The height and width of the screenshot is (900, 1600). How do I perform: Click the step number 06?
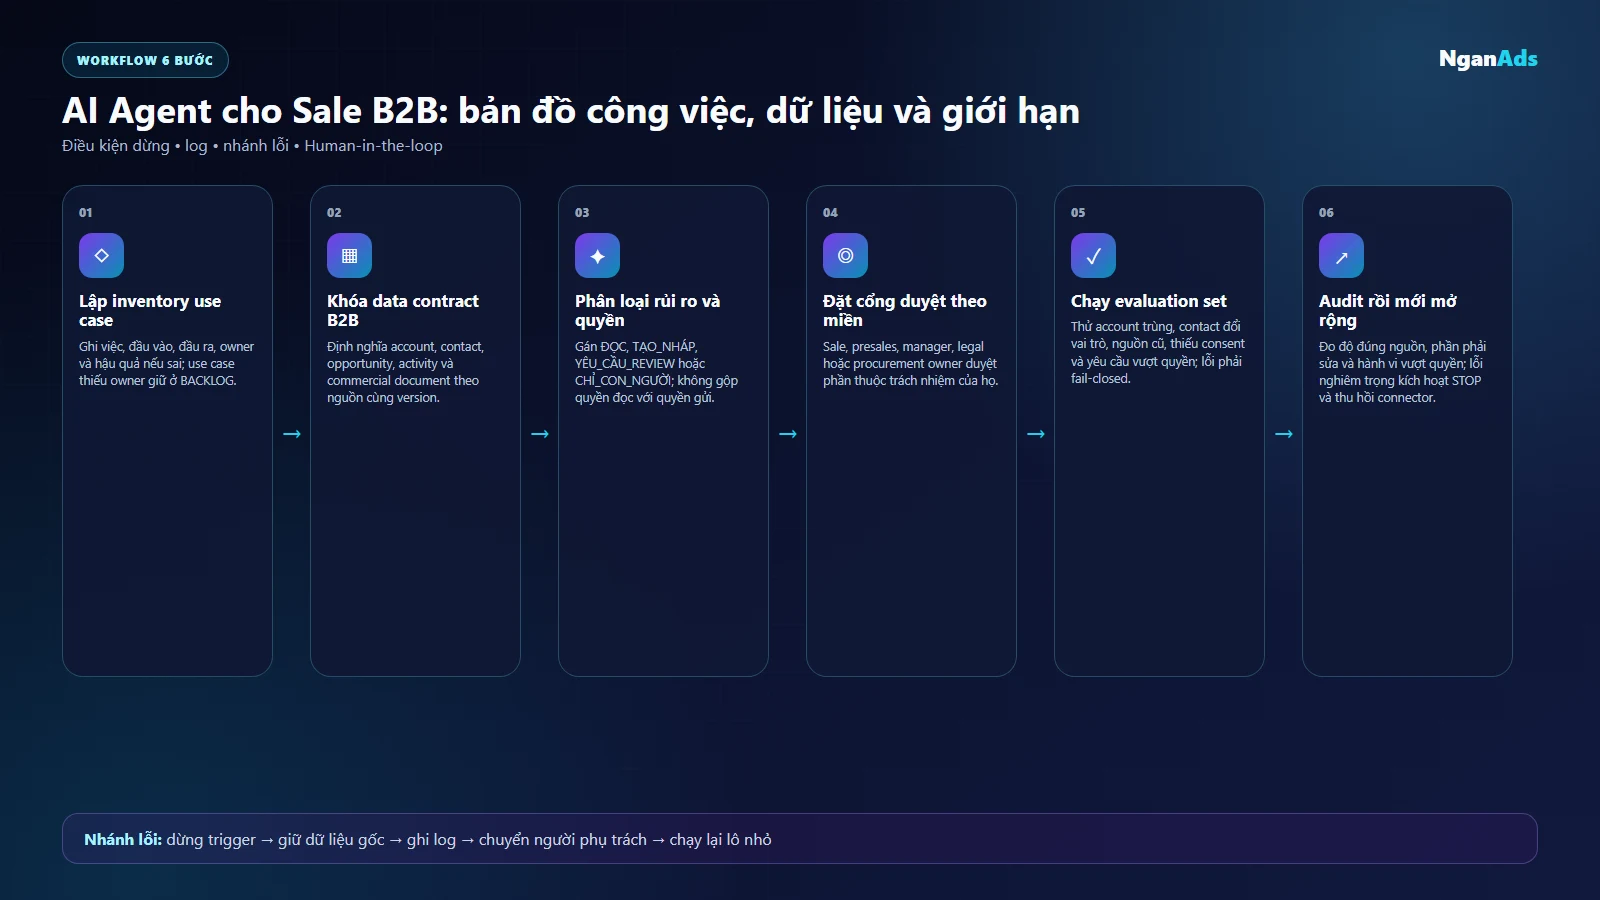(x=1326, y=212)
